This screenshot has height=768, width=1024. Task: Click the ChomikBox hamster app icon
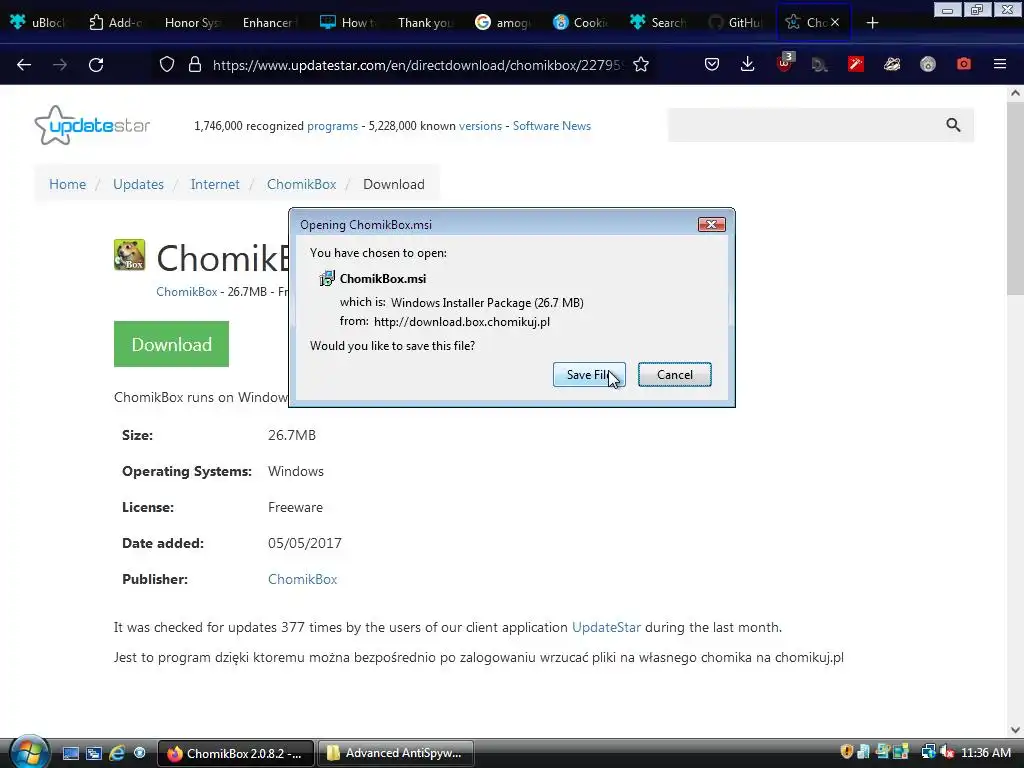coord(129,255)
